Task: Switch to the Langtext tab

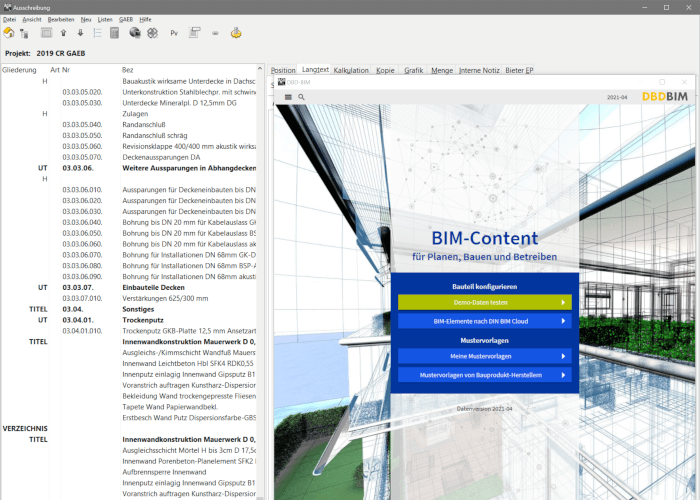Action: click(315, 70)
